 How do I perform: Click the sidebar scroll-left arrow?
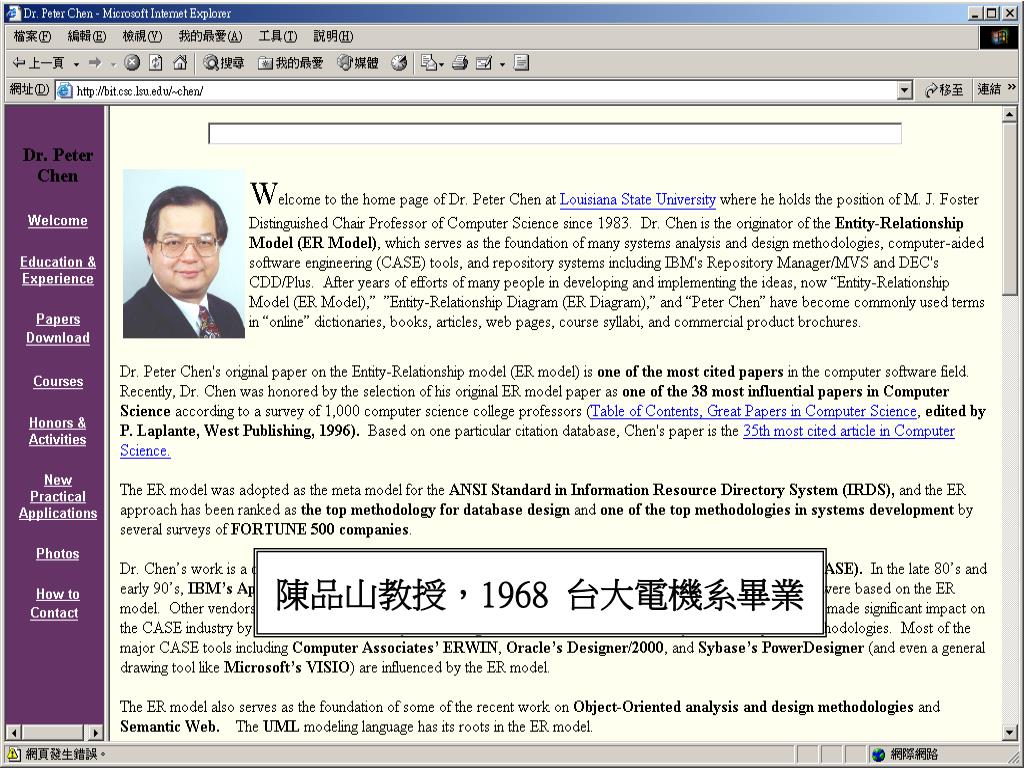tap(14, 733)
